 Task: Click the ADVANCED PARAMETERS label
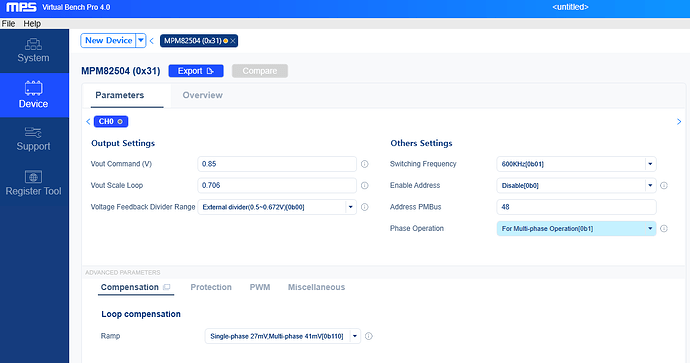(x=123, y=273)
